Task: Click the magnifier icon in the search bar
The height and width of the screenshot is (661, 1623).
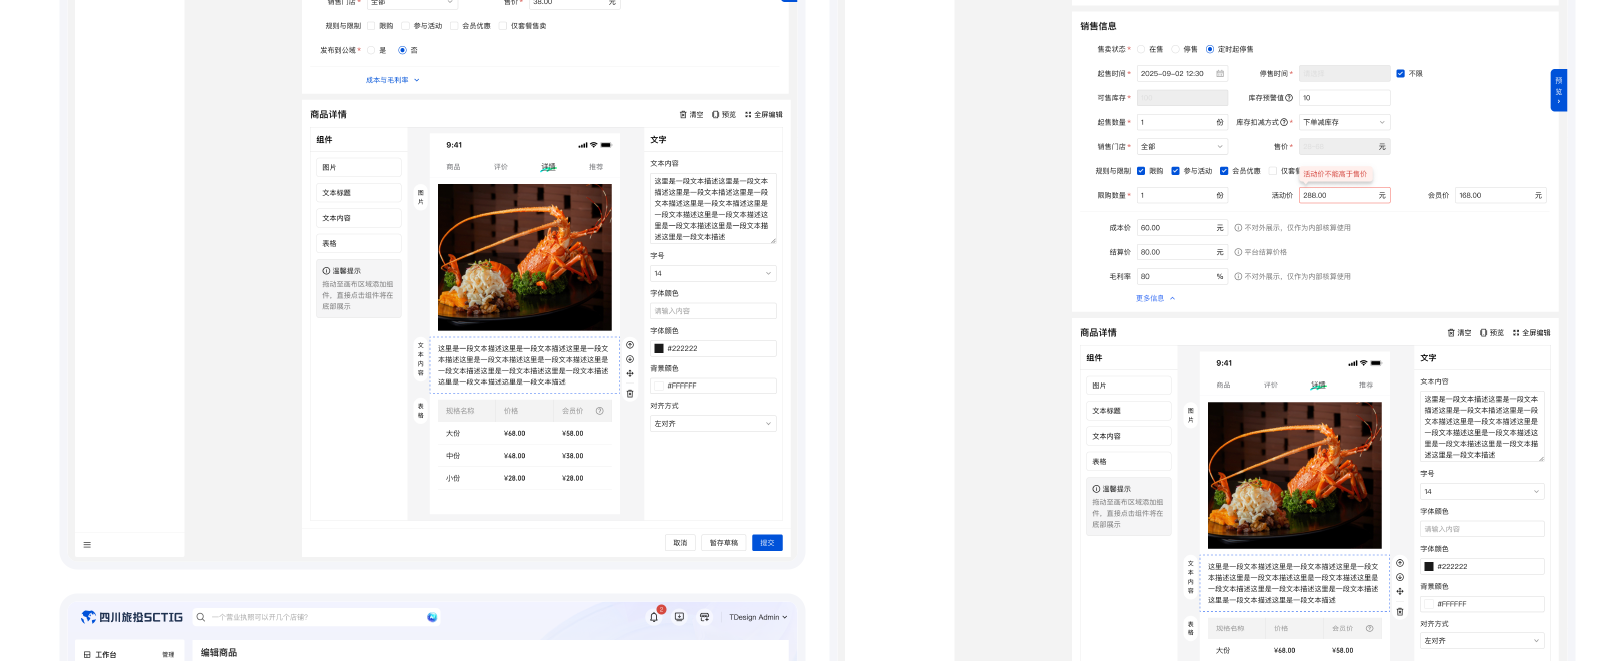Action: [201, 617]
